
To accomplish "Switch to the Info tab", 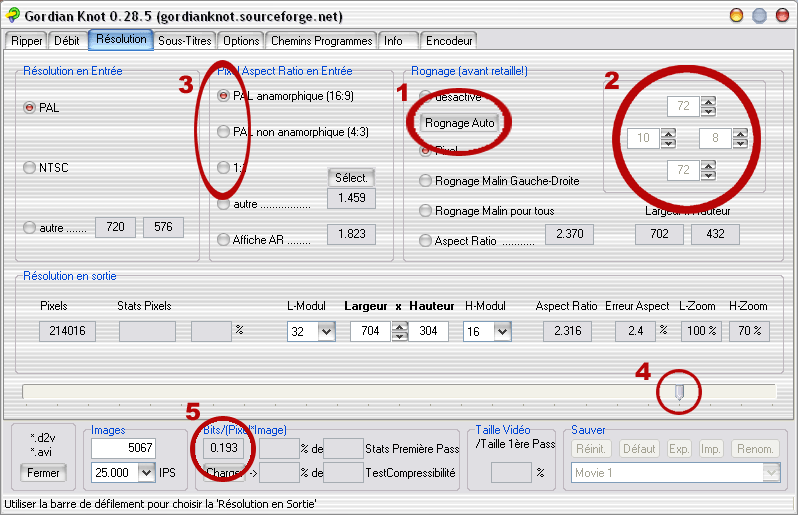I will pos(398,41).
